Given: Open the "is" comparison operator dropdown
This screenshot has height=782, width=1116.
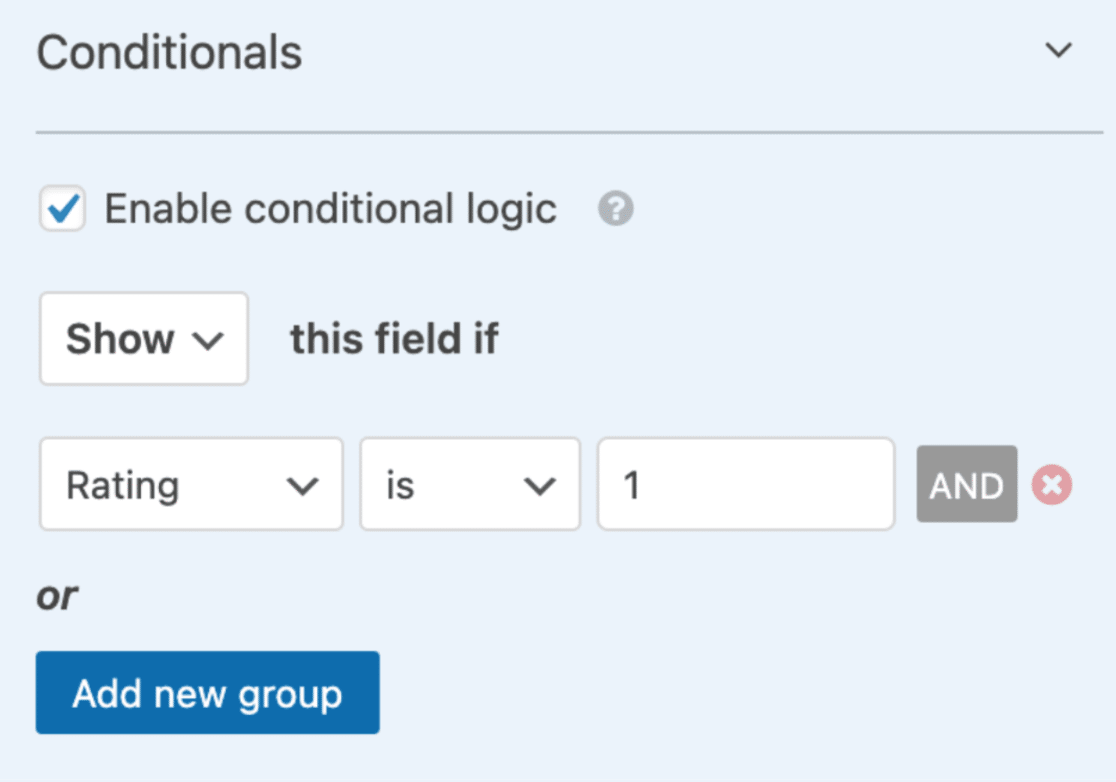Looking at the screenshot, I should click(x=469, y=485).
